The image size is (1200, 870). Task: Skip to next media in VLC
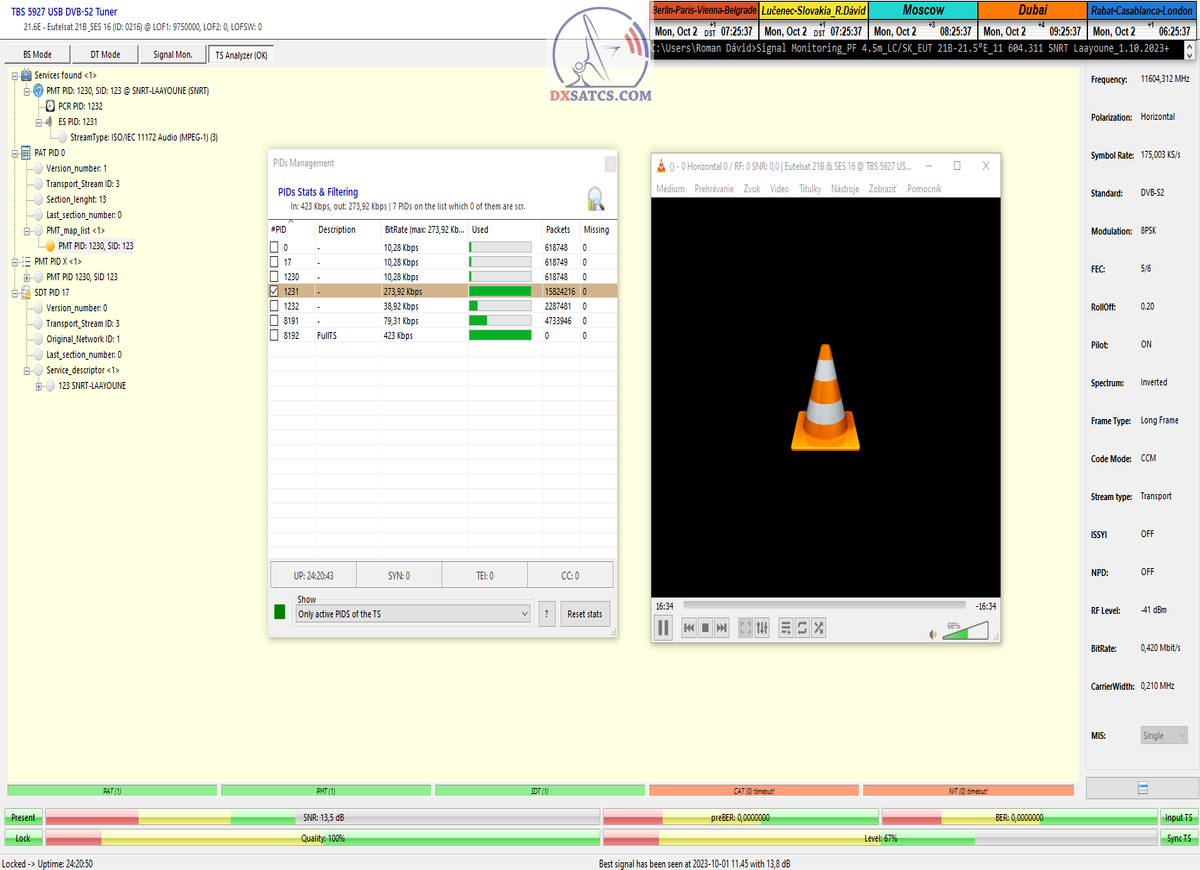tap(722, 628)
